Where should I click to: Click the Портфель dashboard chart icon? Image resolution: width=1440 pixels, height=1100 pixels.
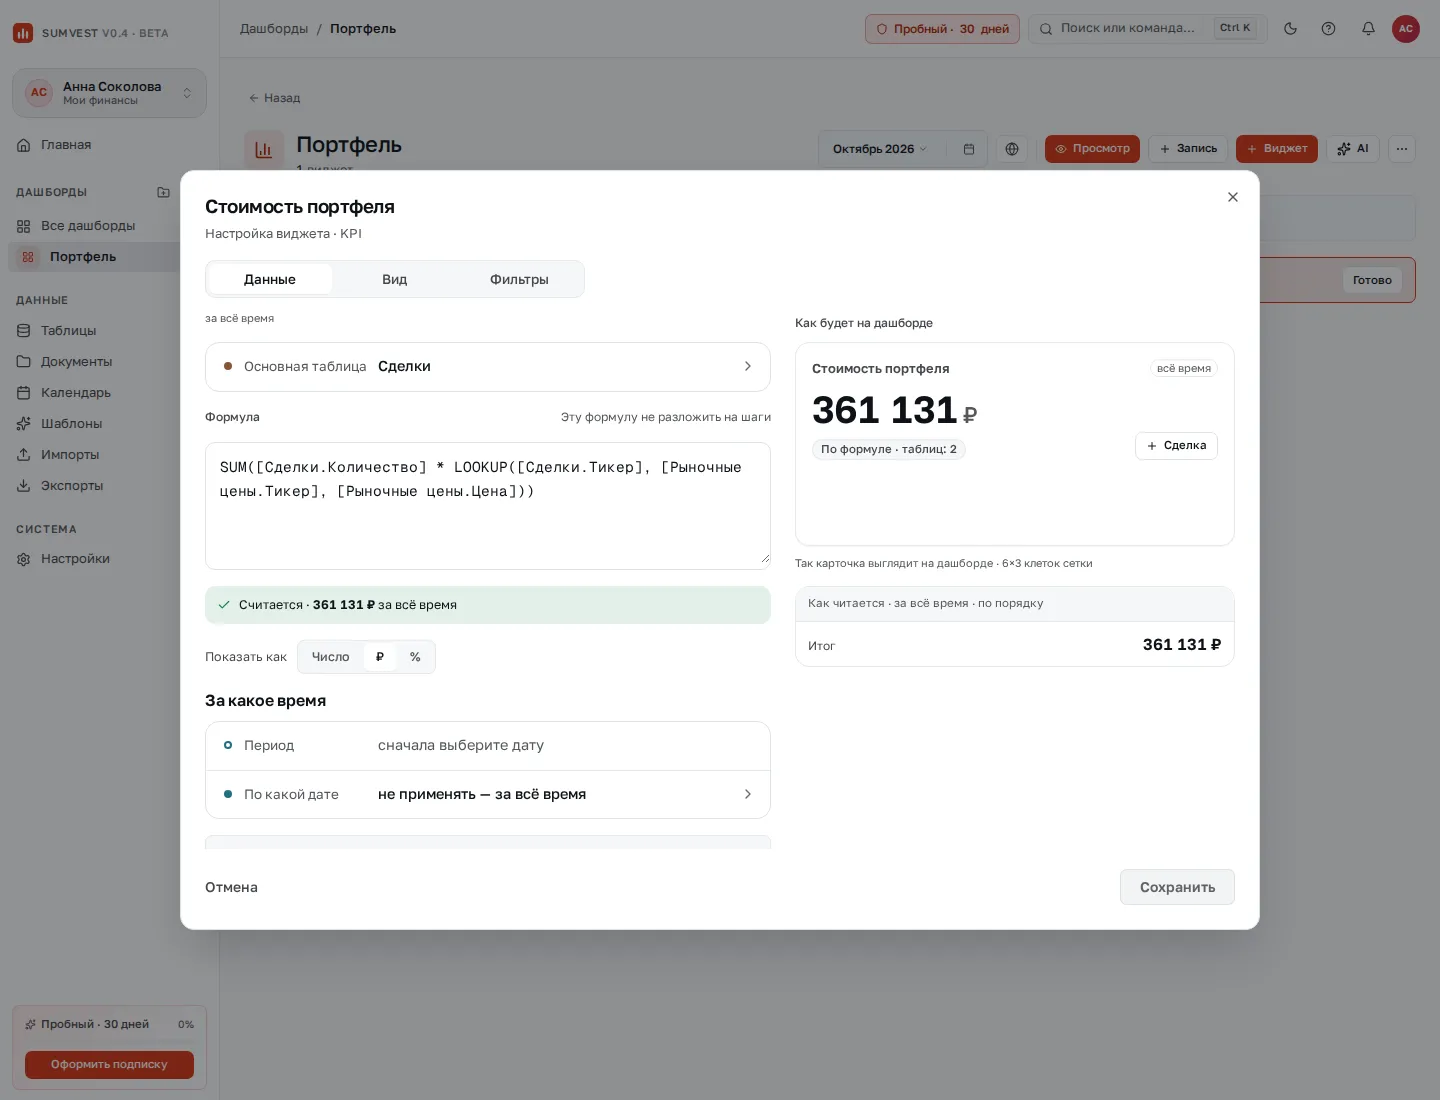click(264, 149)
